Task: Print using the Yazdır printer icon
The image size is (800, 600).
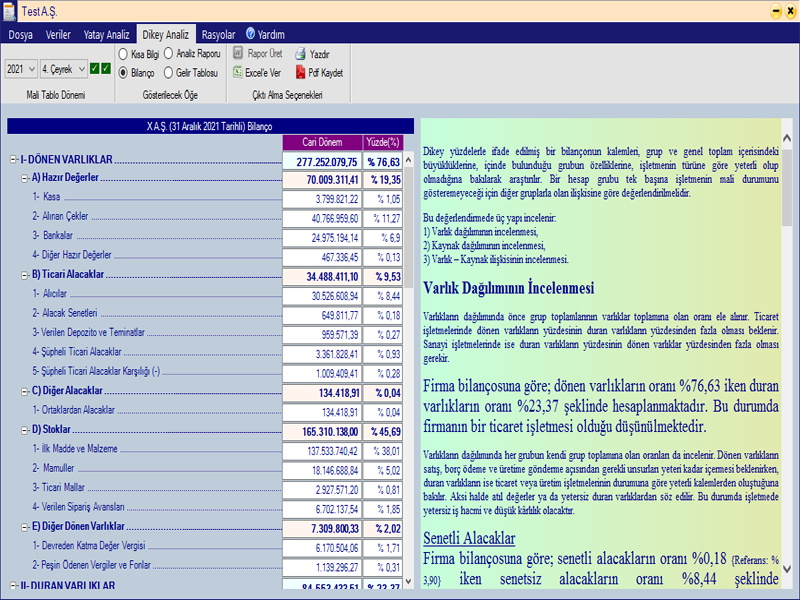Action: [300, 54]
